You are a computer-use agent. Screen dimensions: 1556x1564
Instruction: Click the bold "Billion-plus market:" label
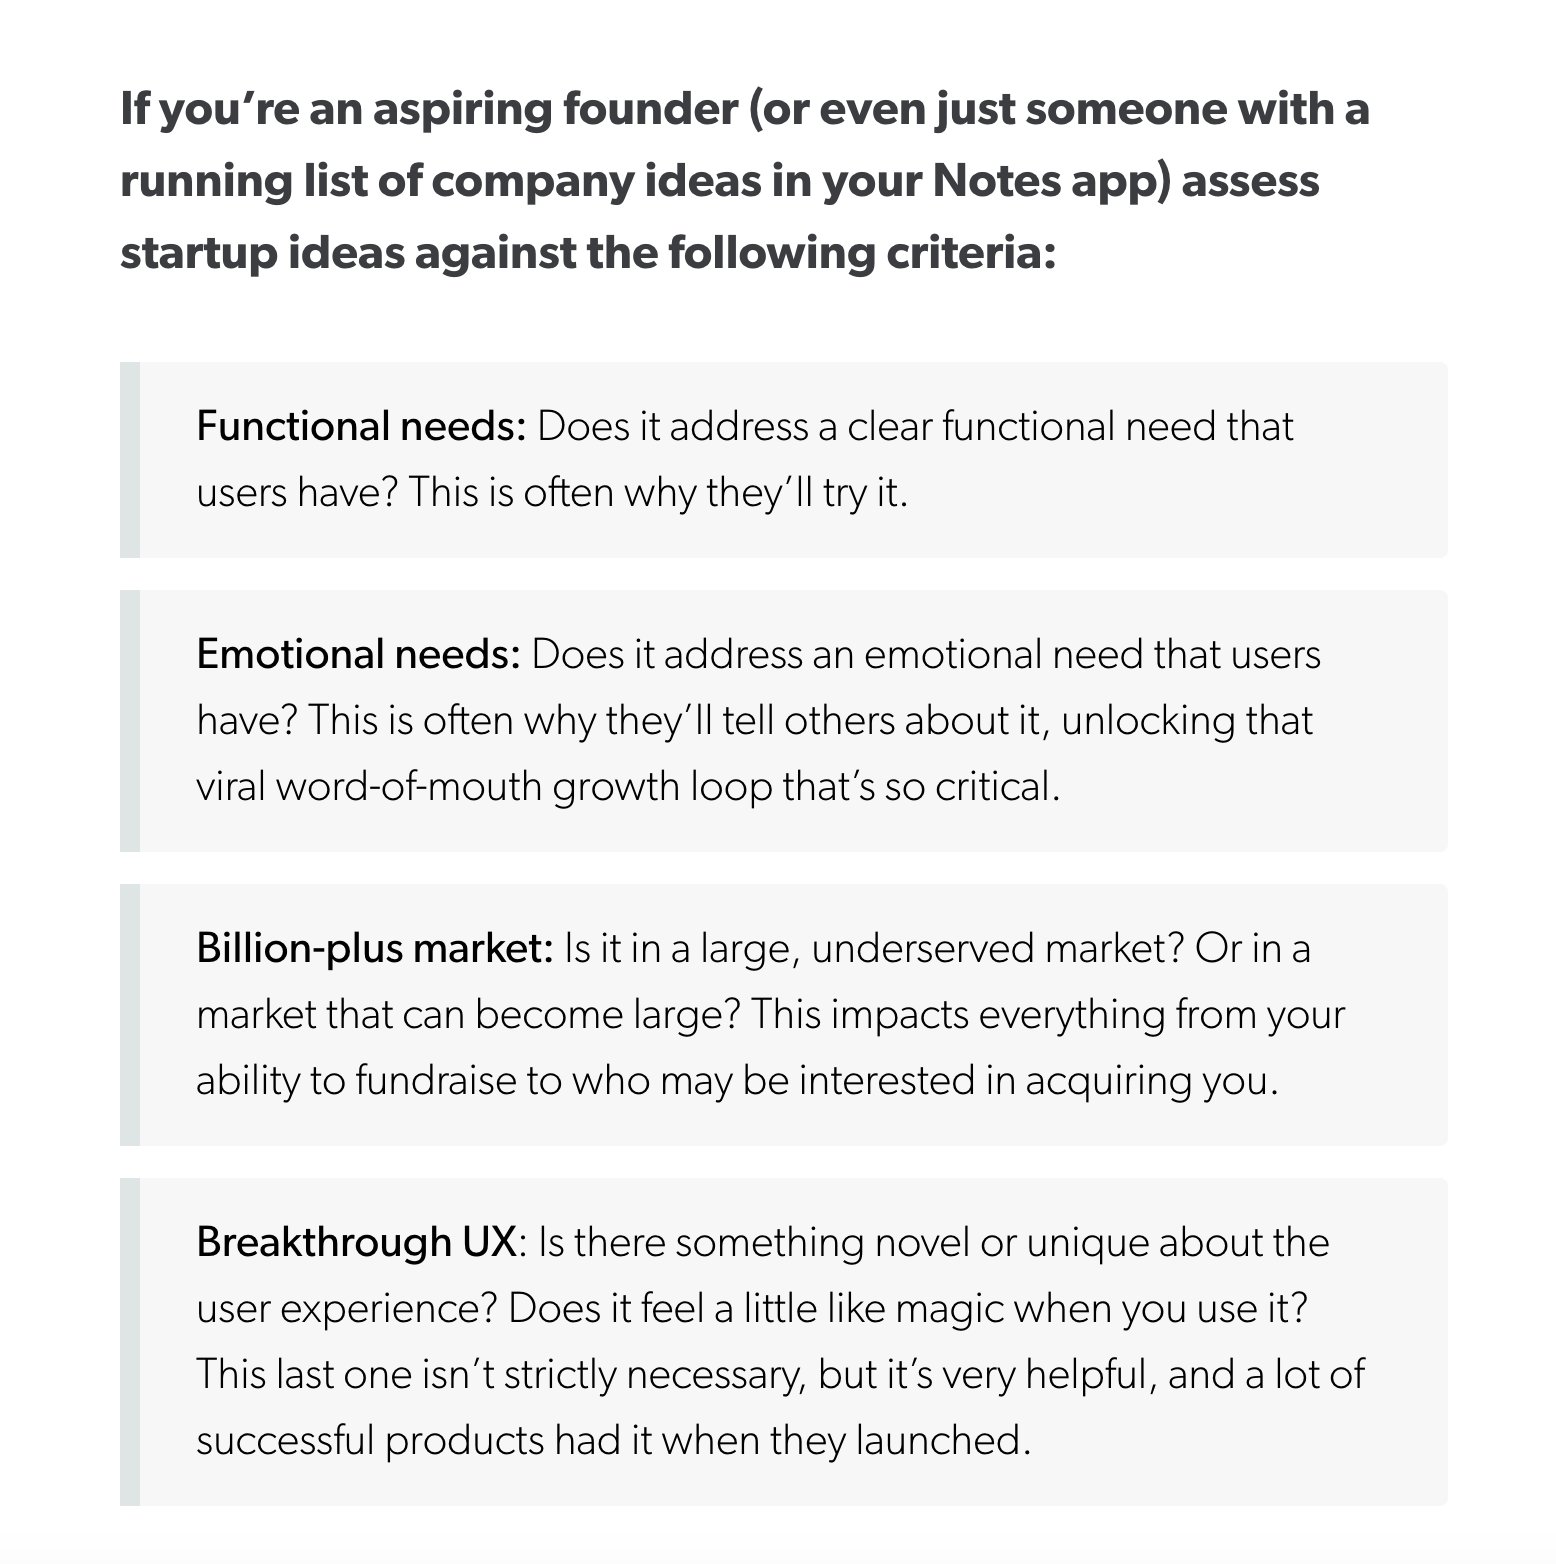pyautogui.click(x=374, y=948)
